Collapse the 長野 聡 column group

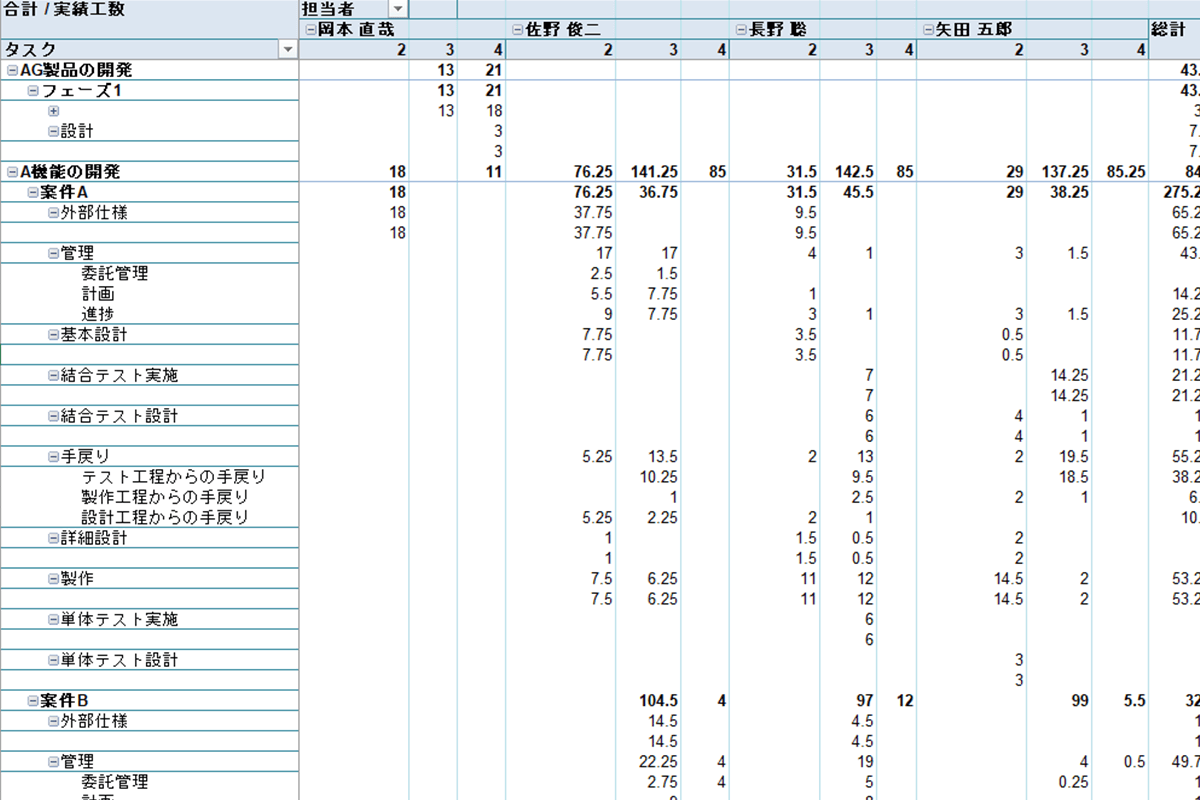[740, 30]
